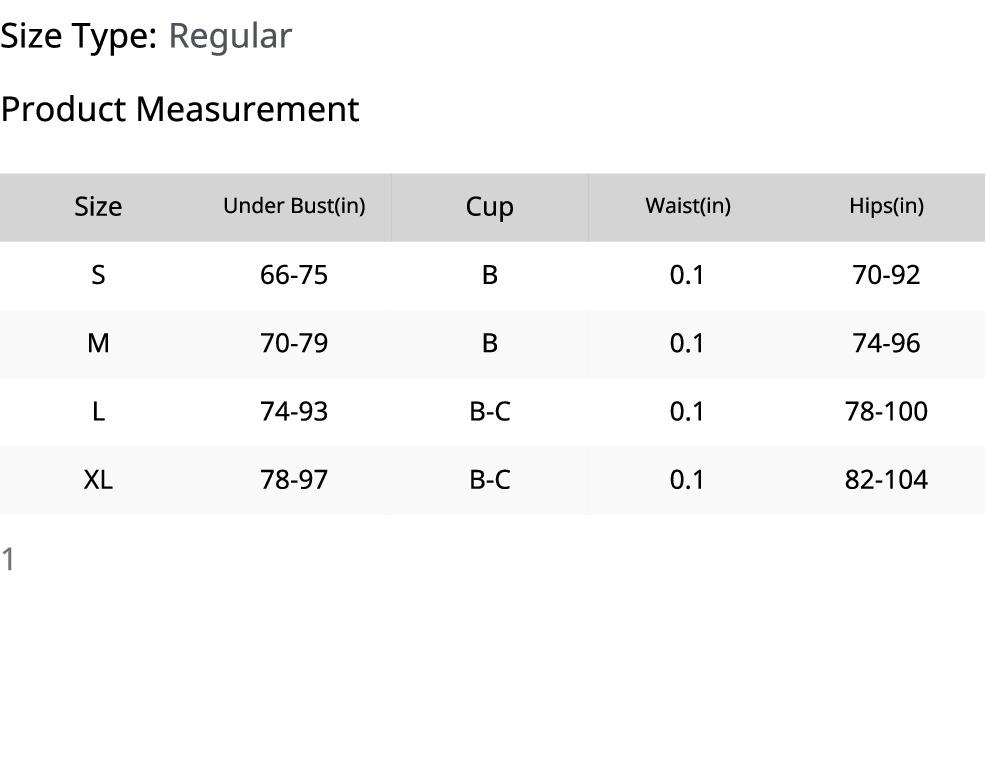Click the 70-79 under bust value
This screenshot has height=771, width=986.
(x=294, y=343)
